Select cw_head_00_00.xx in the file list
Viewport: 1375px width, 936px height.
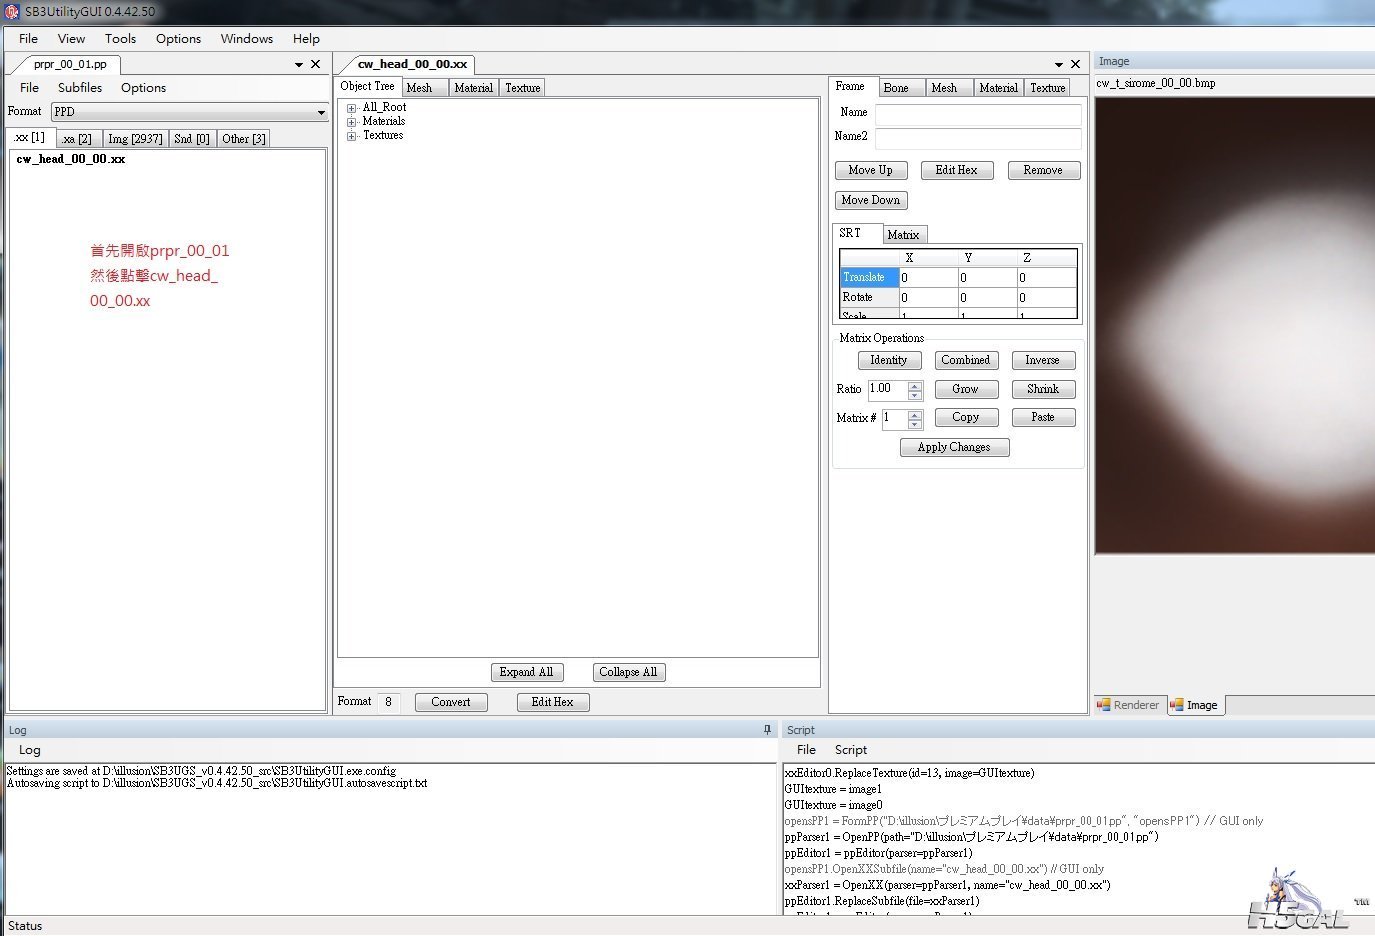71,159
